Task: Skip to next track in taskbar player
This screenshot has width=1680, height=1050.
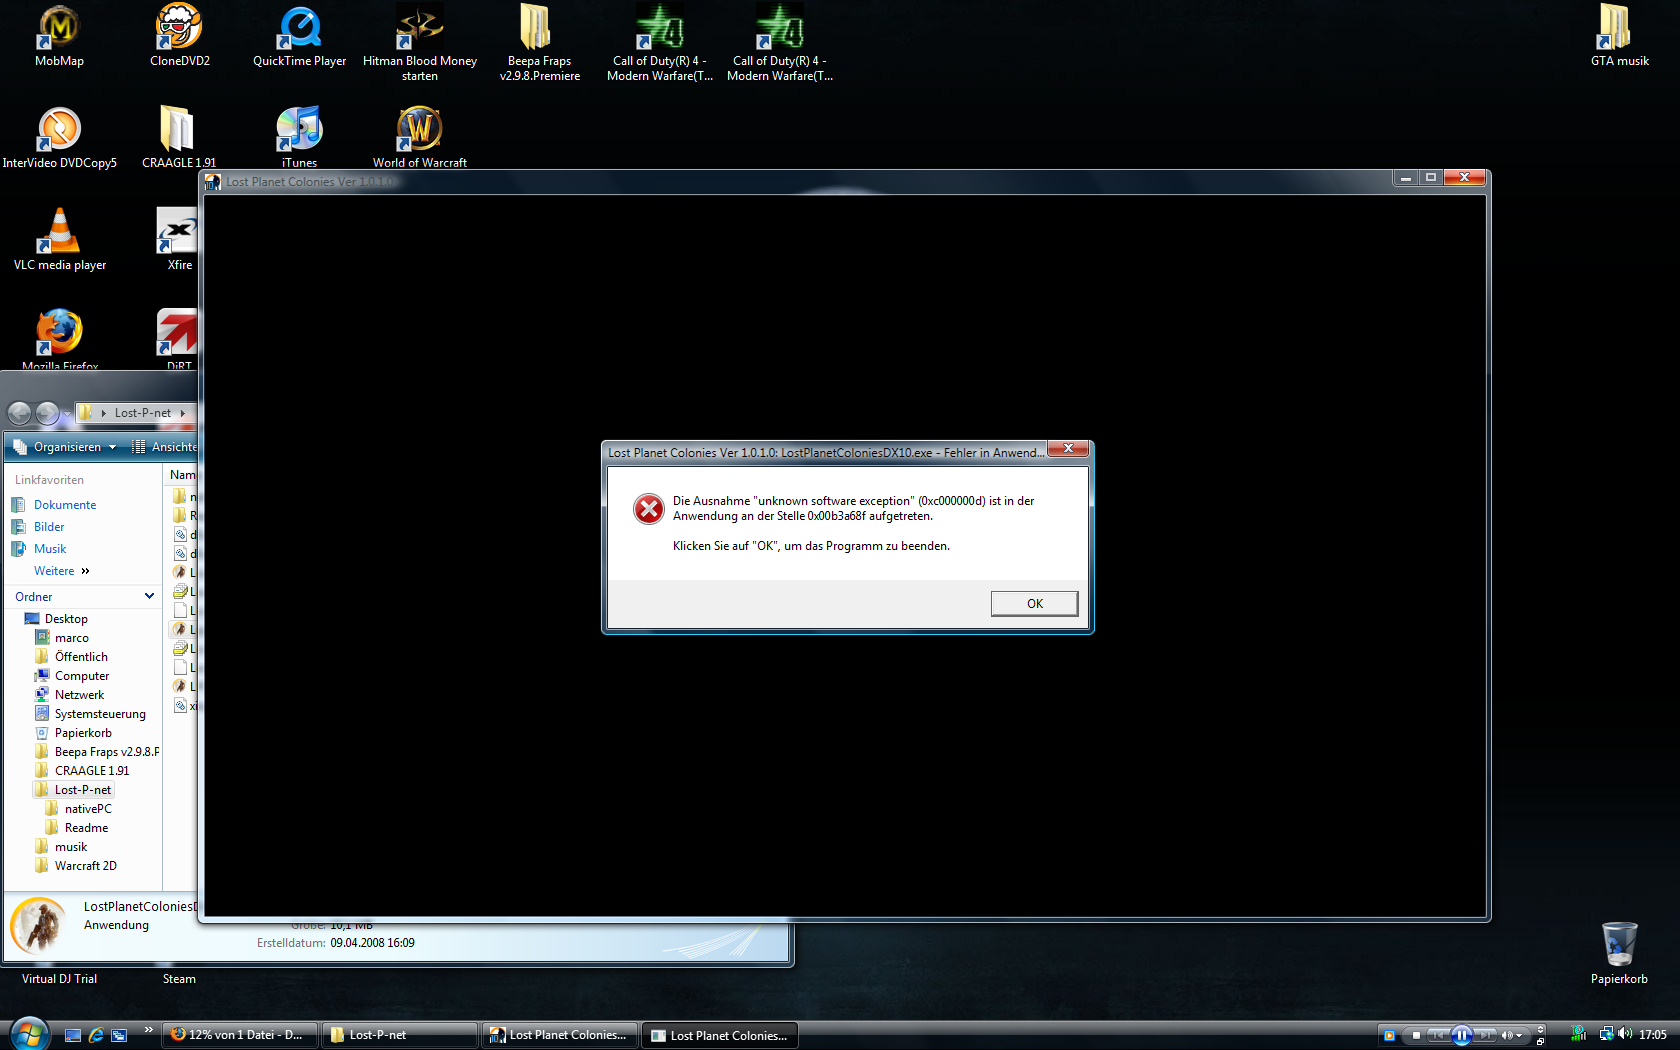Action: tap(1486, 1035)
